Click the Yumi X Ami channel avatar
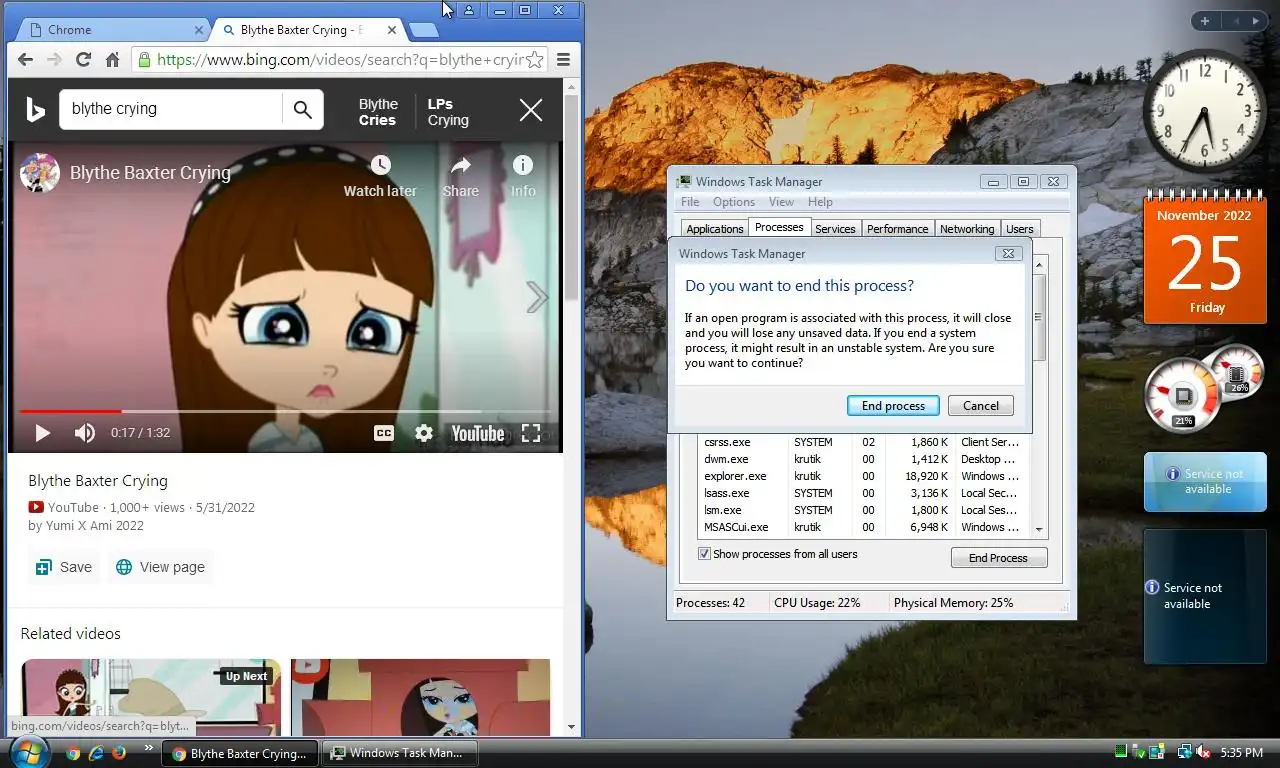Image resolution: width=1280 pixels, height=768 pixels. click(x=40, y=173)
